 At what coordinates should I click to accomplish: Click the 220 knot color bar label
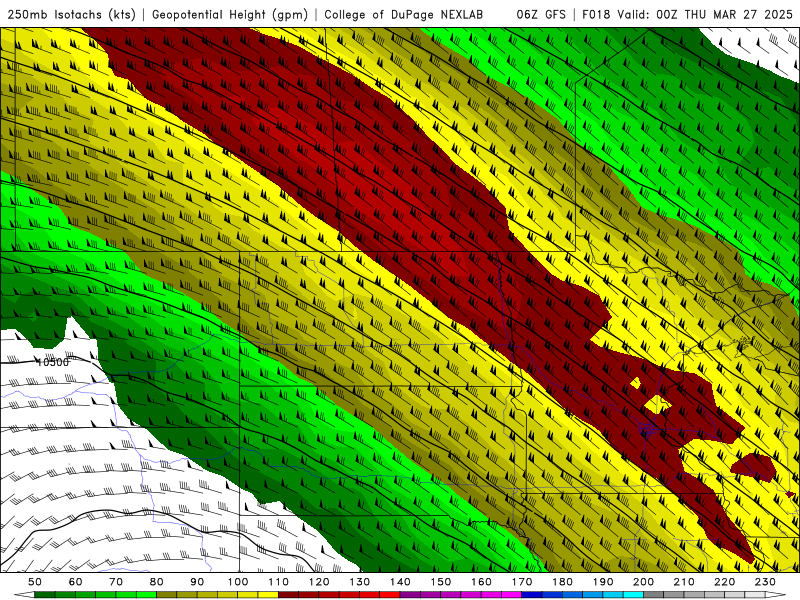click(x=724, y=582)
